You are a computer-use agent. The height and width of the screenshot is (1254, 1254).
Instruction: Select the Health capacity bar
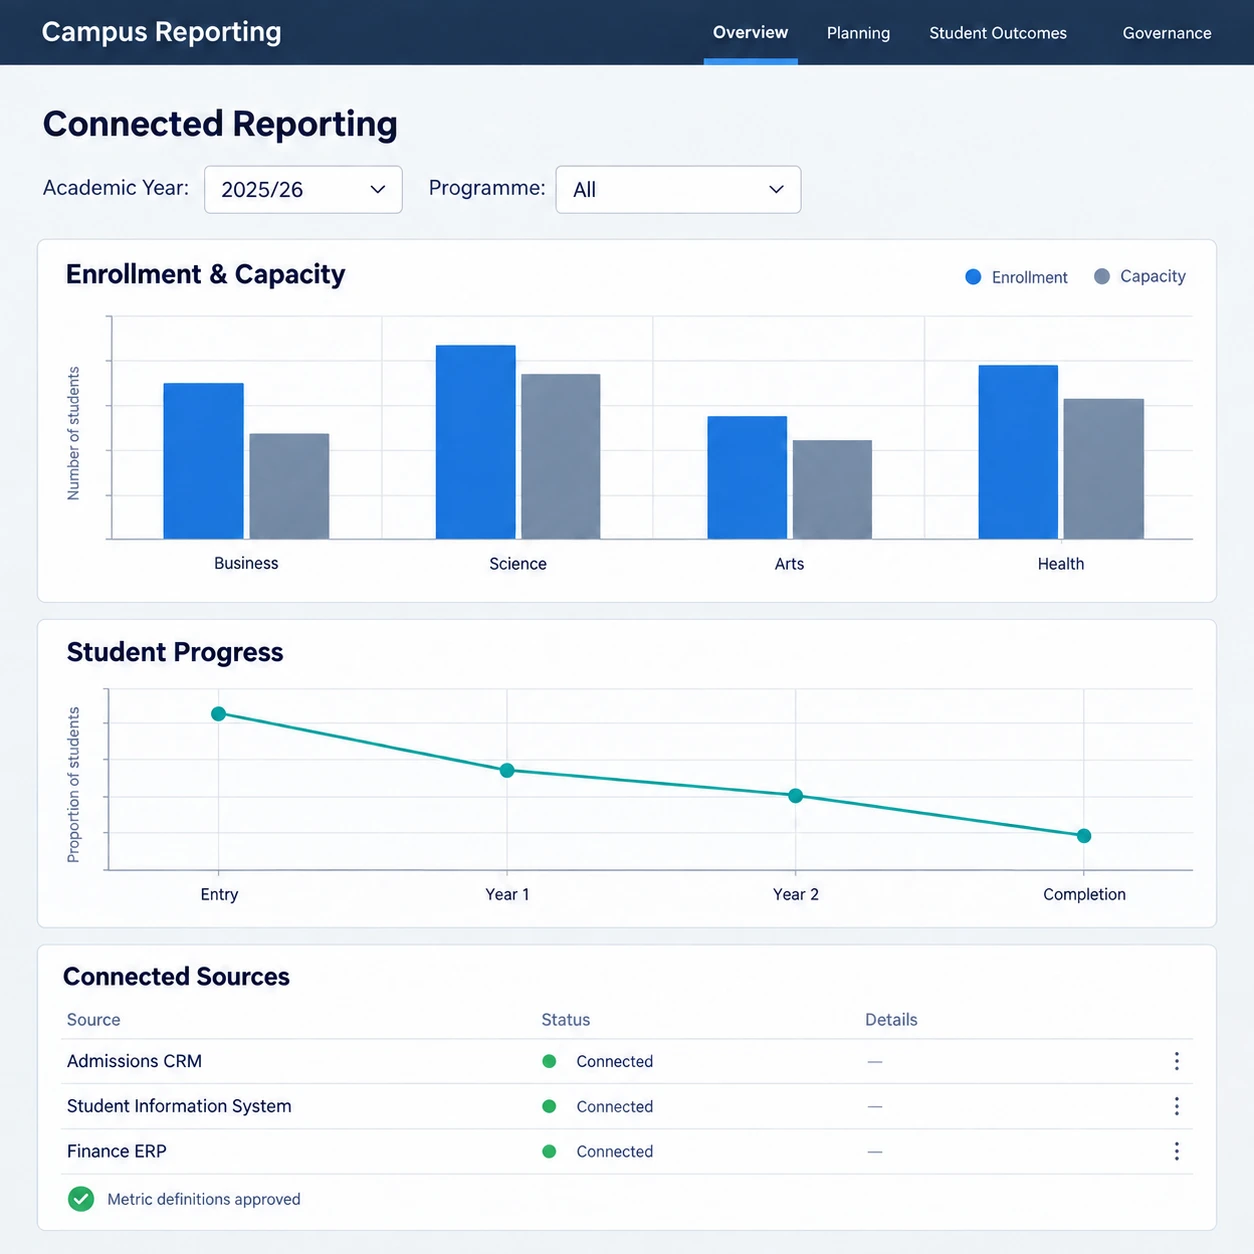(1103, 469)
